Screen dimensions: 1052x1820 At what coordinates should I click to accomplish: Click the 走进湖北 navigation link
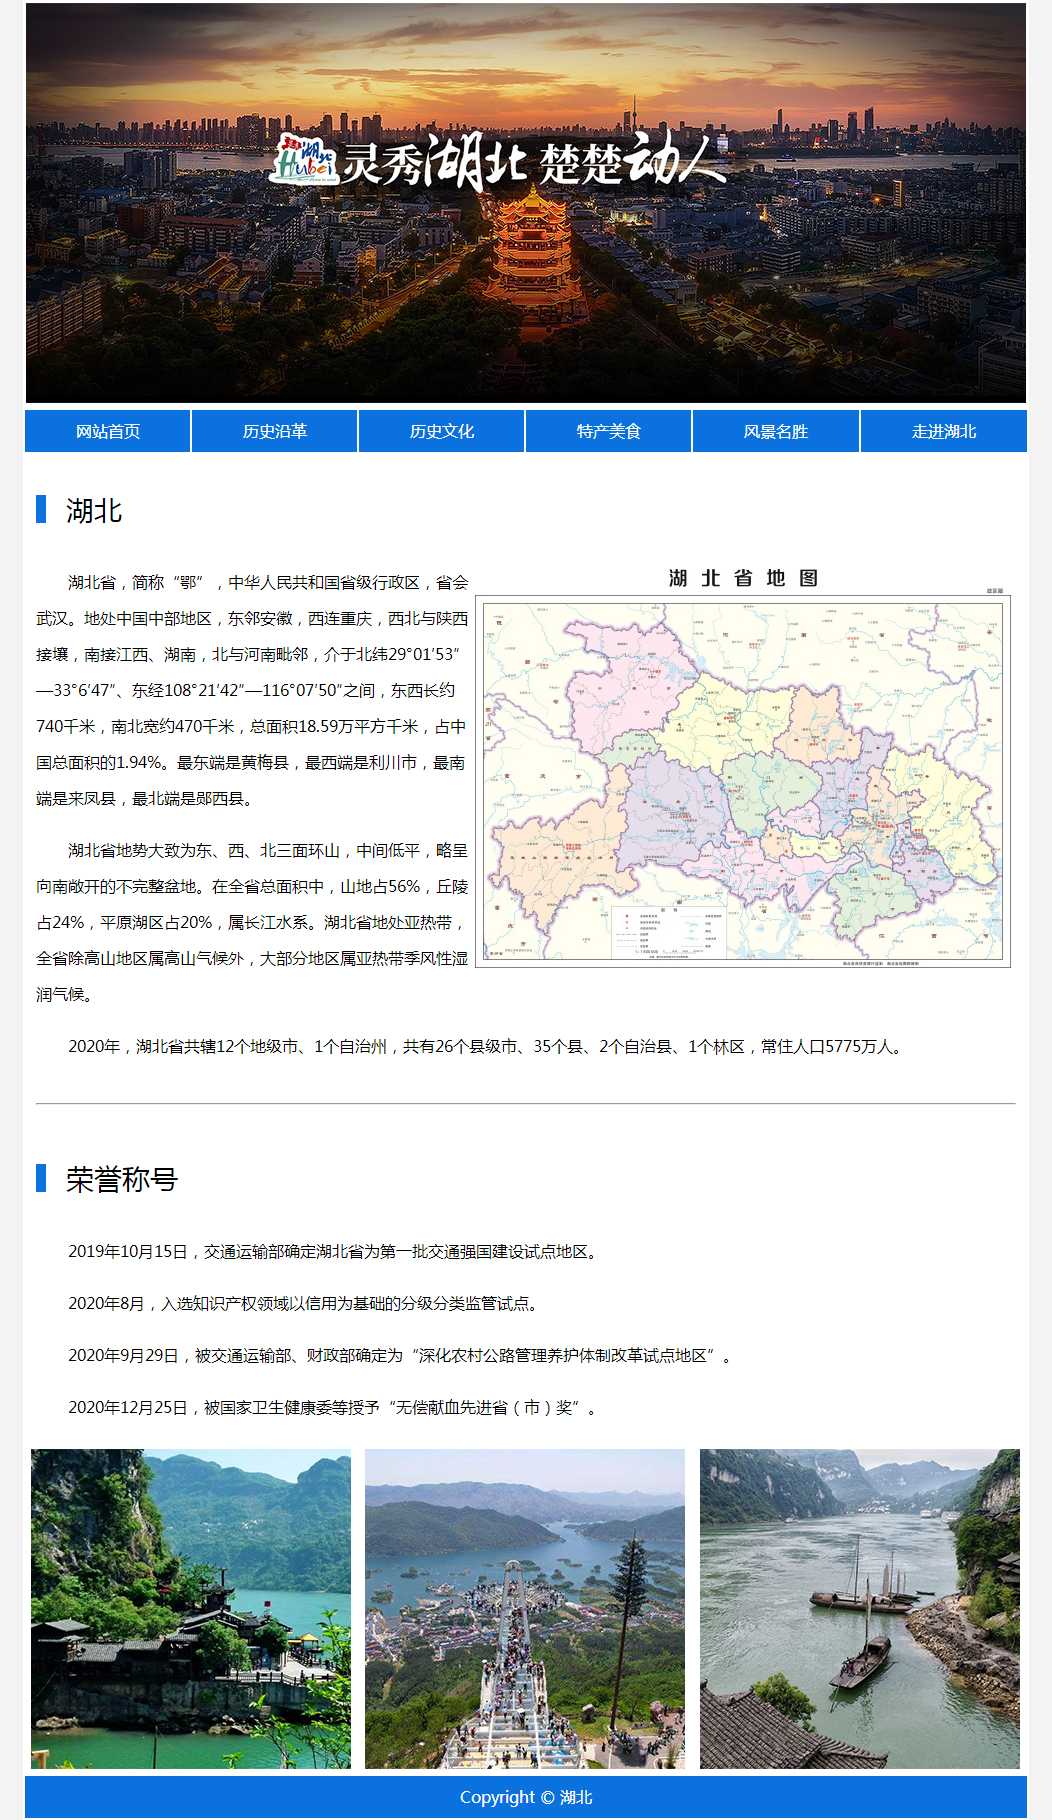943,431
